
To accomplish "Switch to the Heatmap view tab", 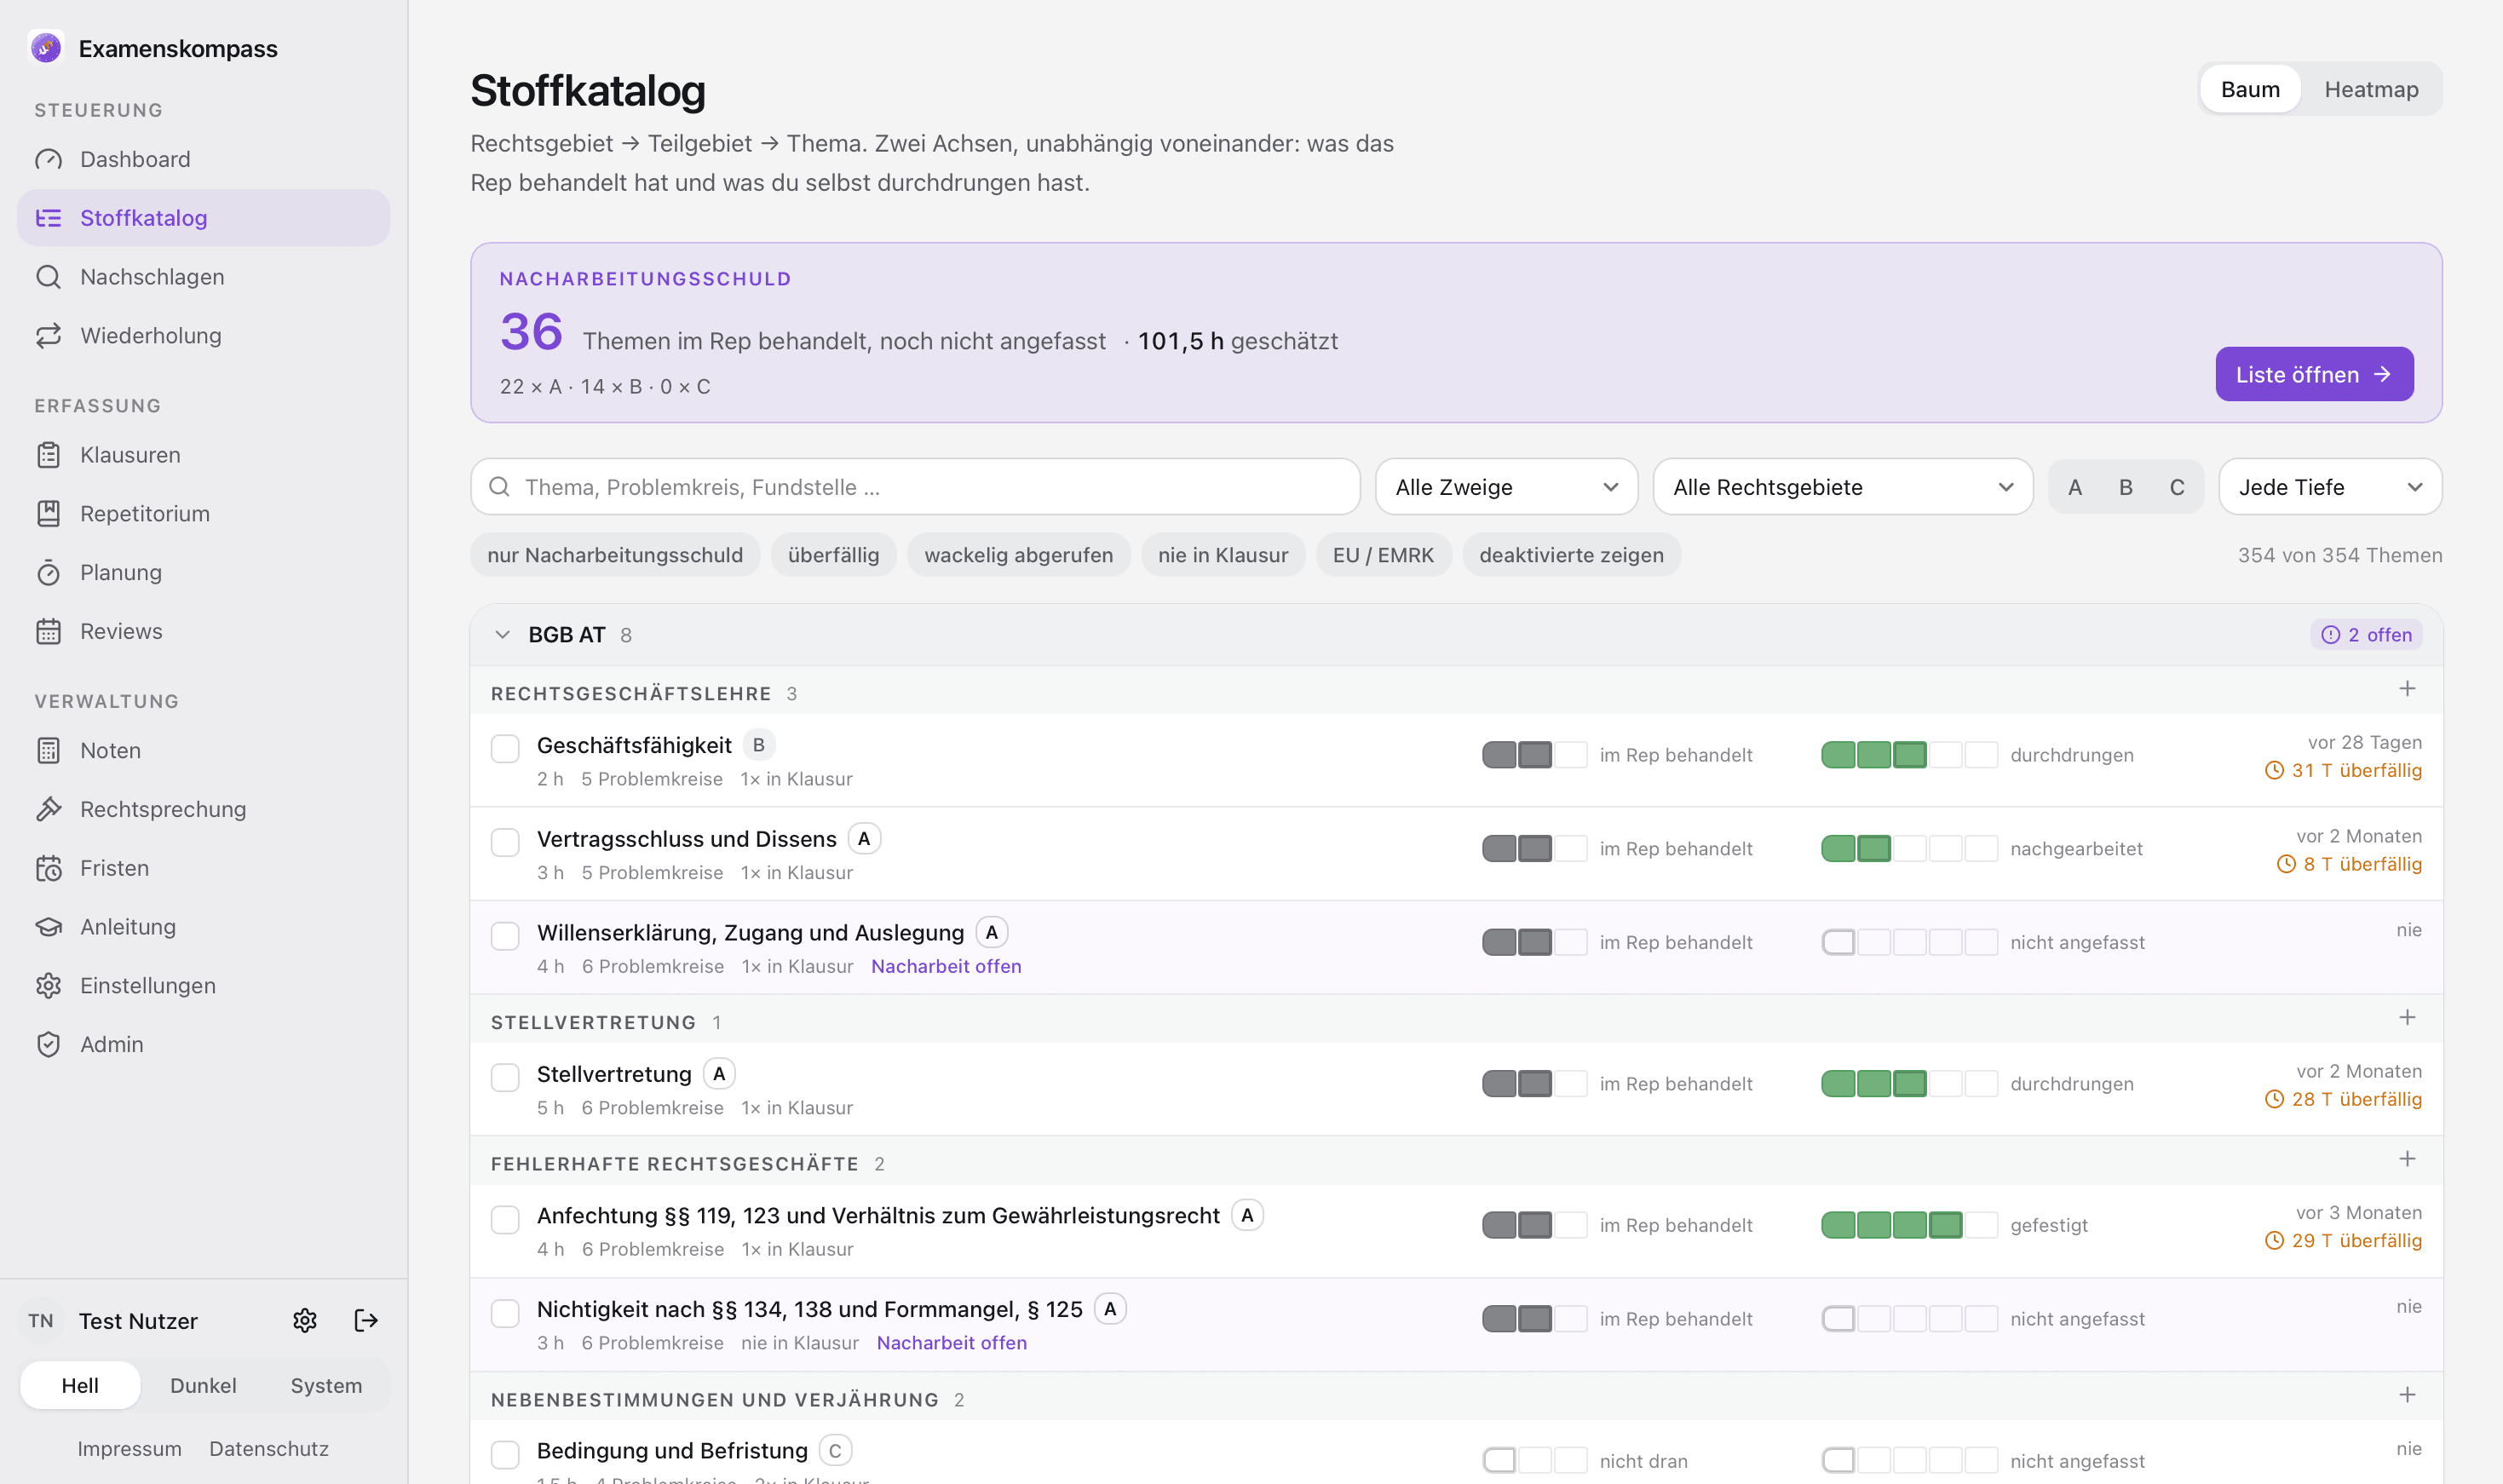I will click(x=2370, y=89).
